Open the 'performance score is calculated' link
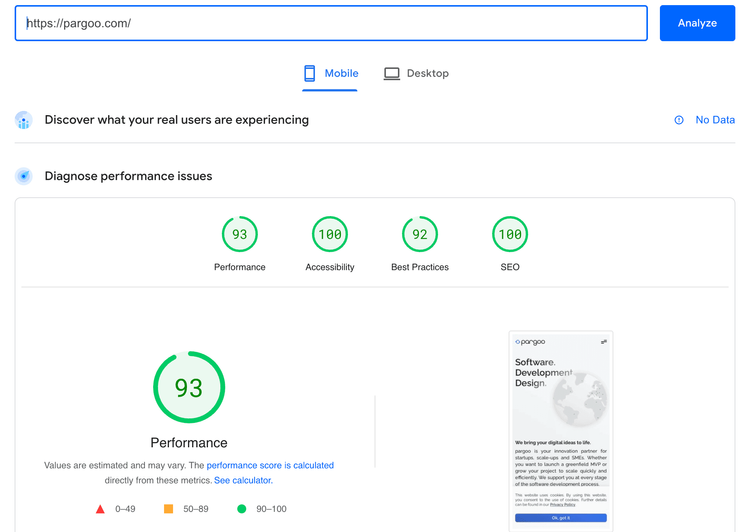750x532 pixels. click(270, 465)
